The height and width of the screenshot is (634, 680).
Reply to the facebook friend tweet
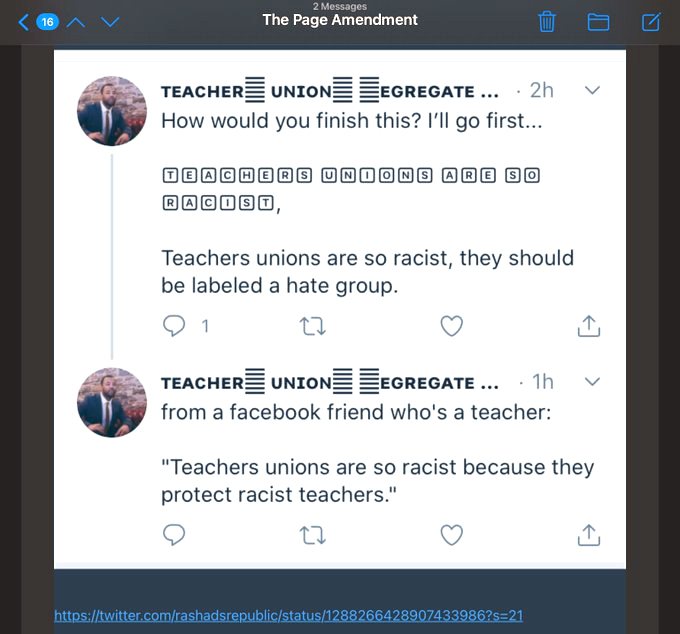(175, 535)
